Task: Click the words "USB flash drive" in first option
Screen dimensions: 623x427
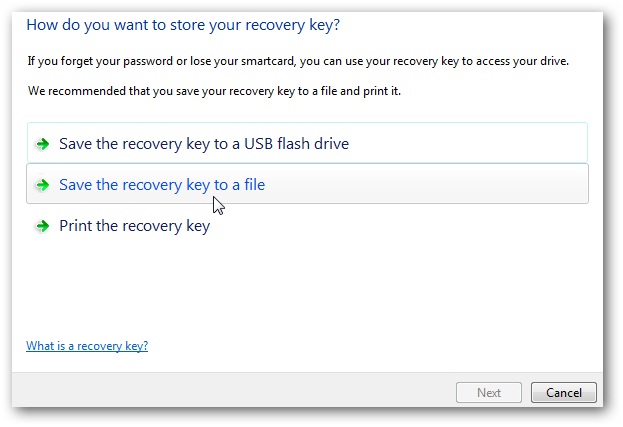Action: click(294, 144)
